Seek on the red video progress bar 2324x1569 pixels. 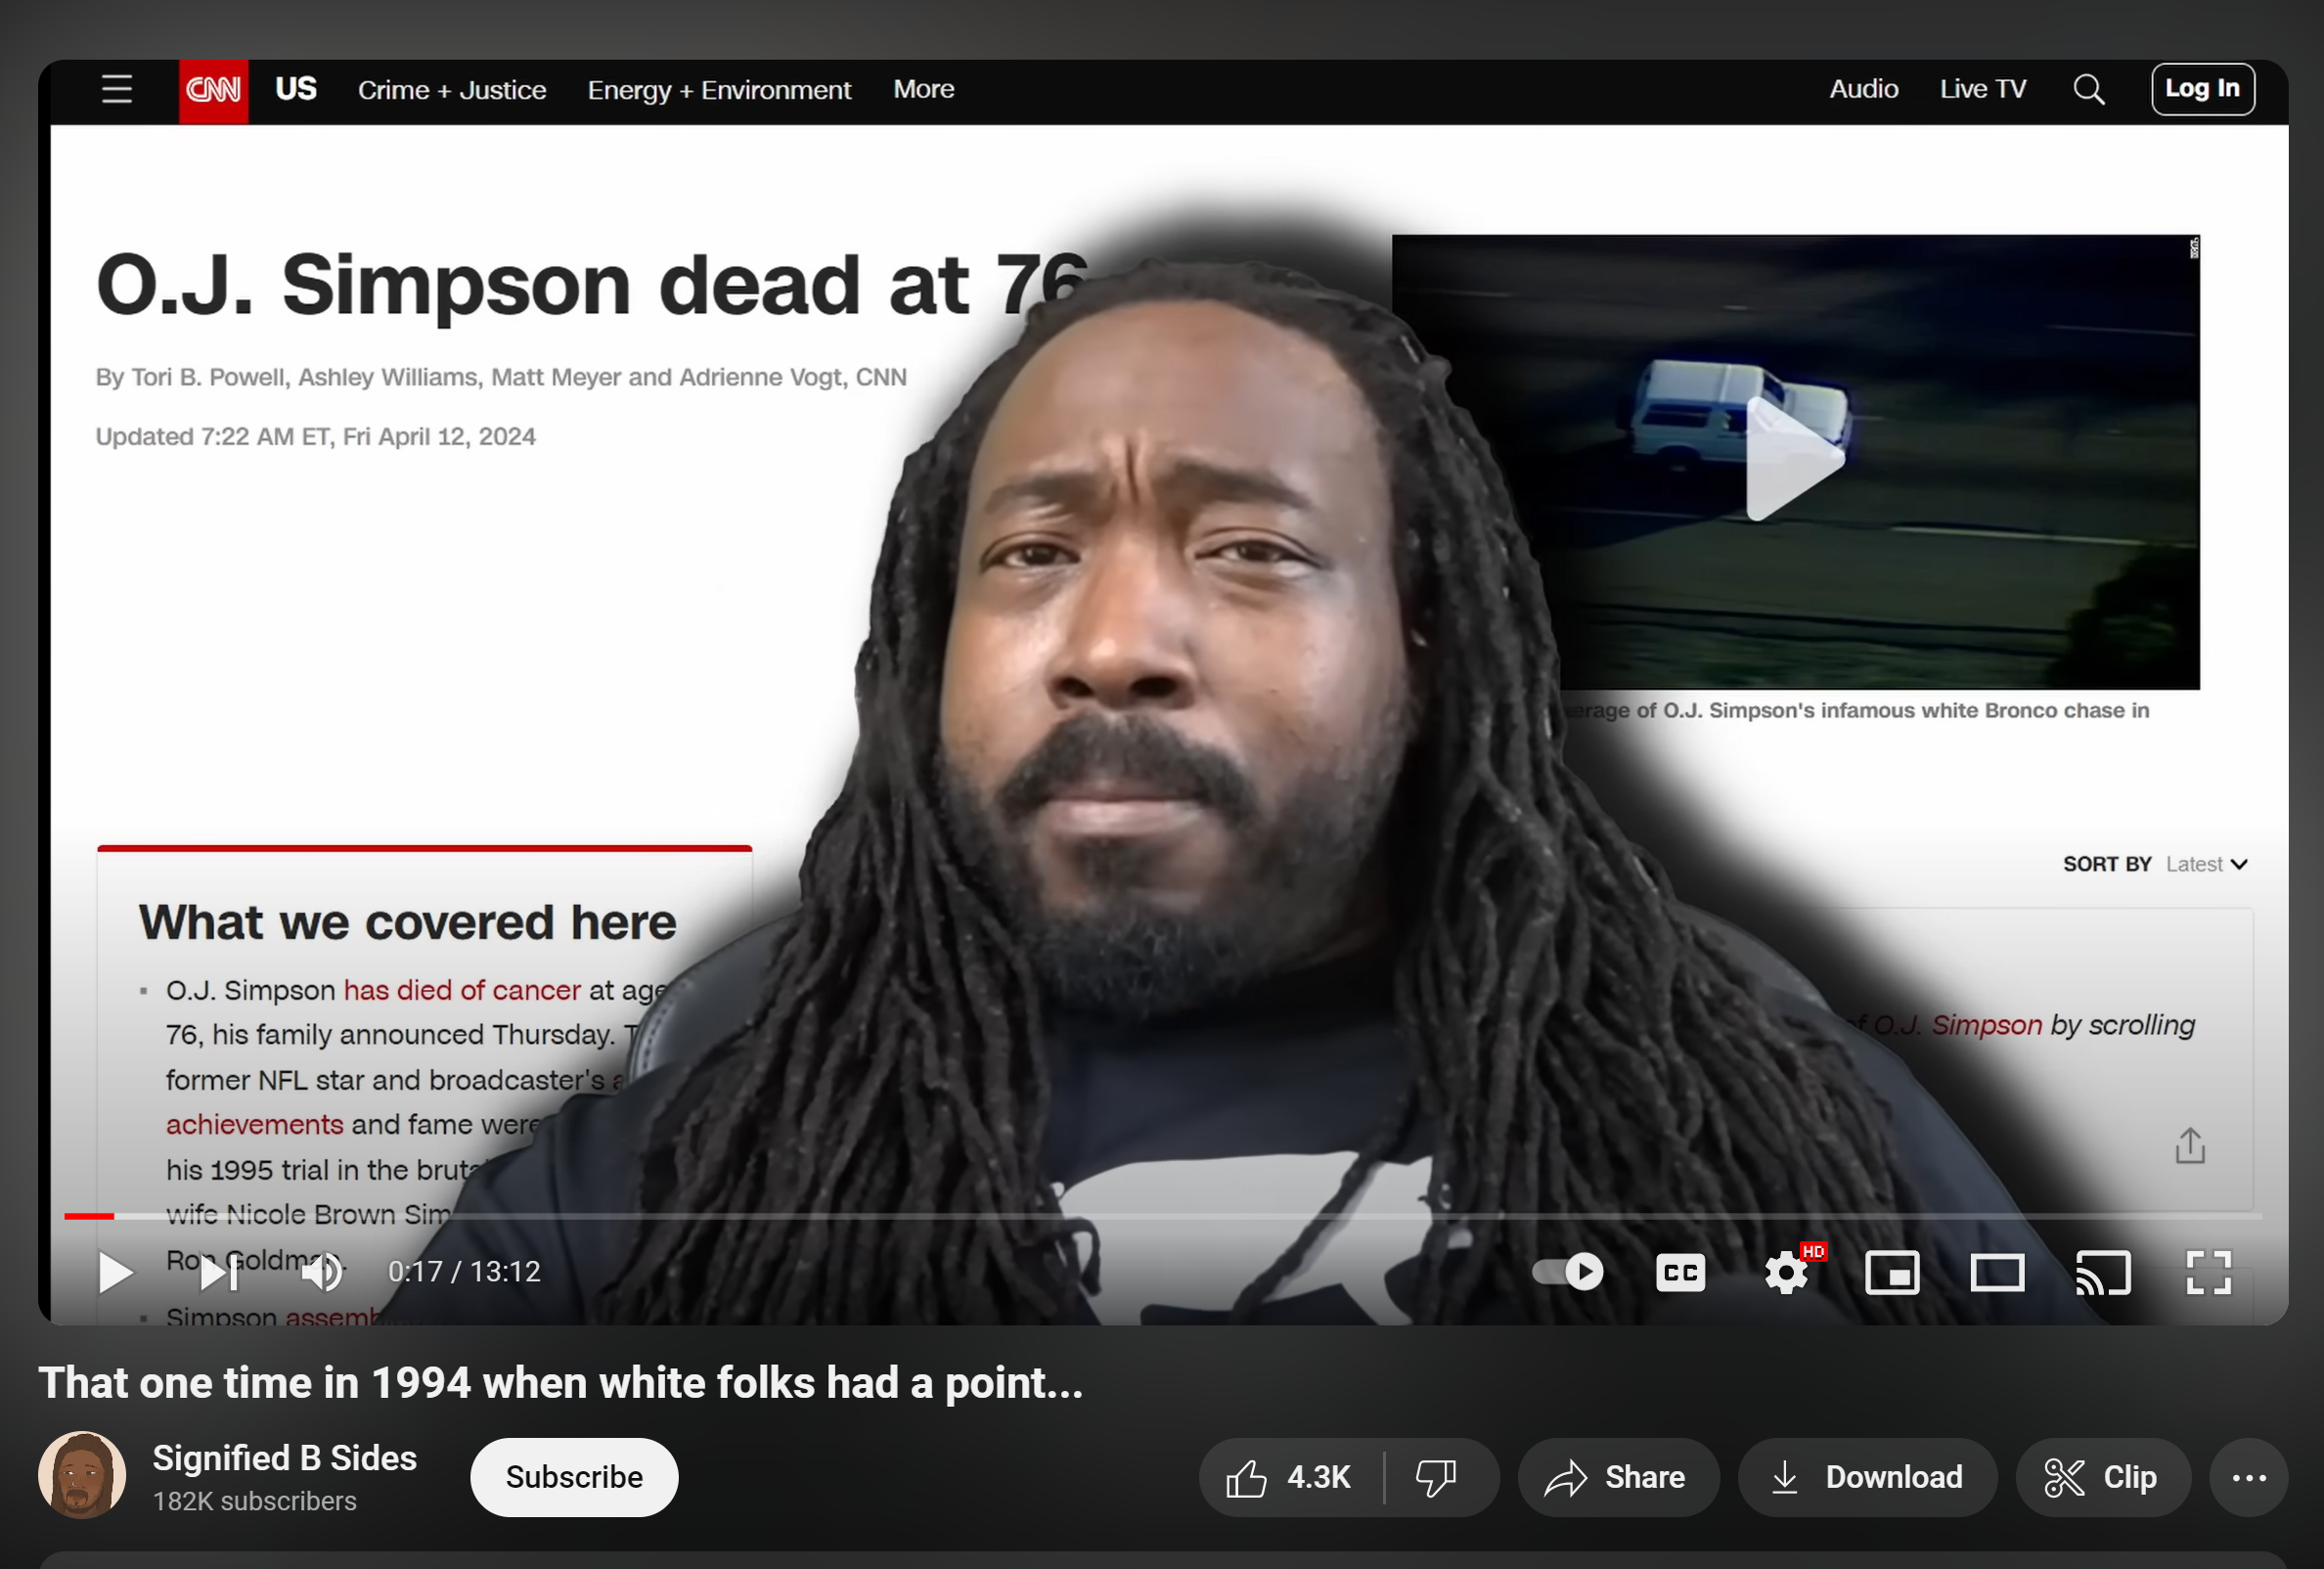(x=1162, y=1216)
